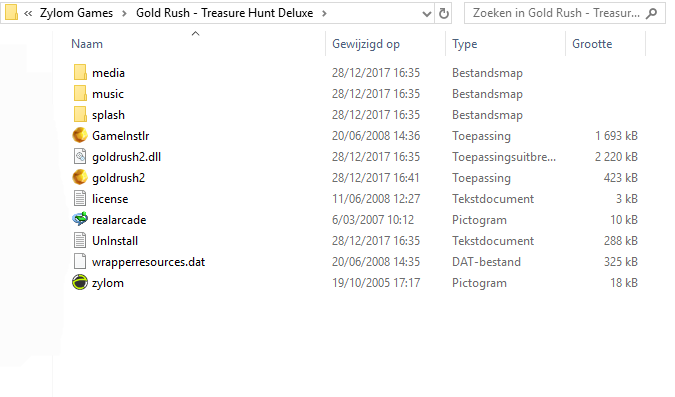Click the zylom pictogram icon

point(80,283)
